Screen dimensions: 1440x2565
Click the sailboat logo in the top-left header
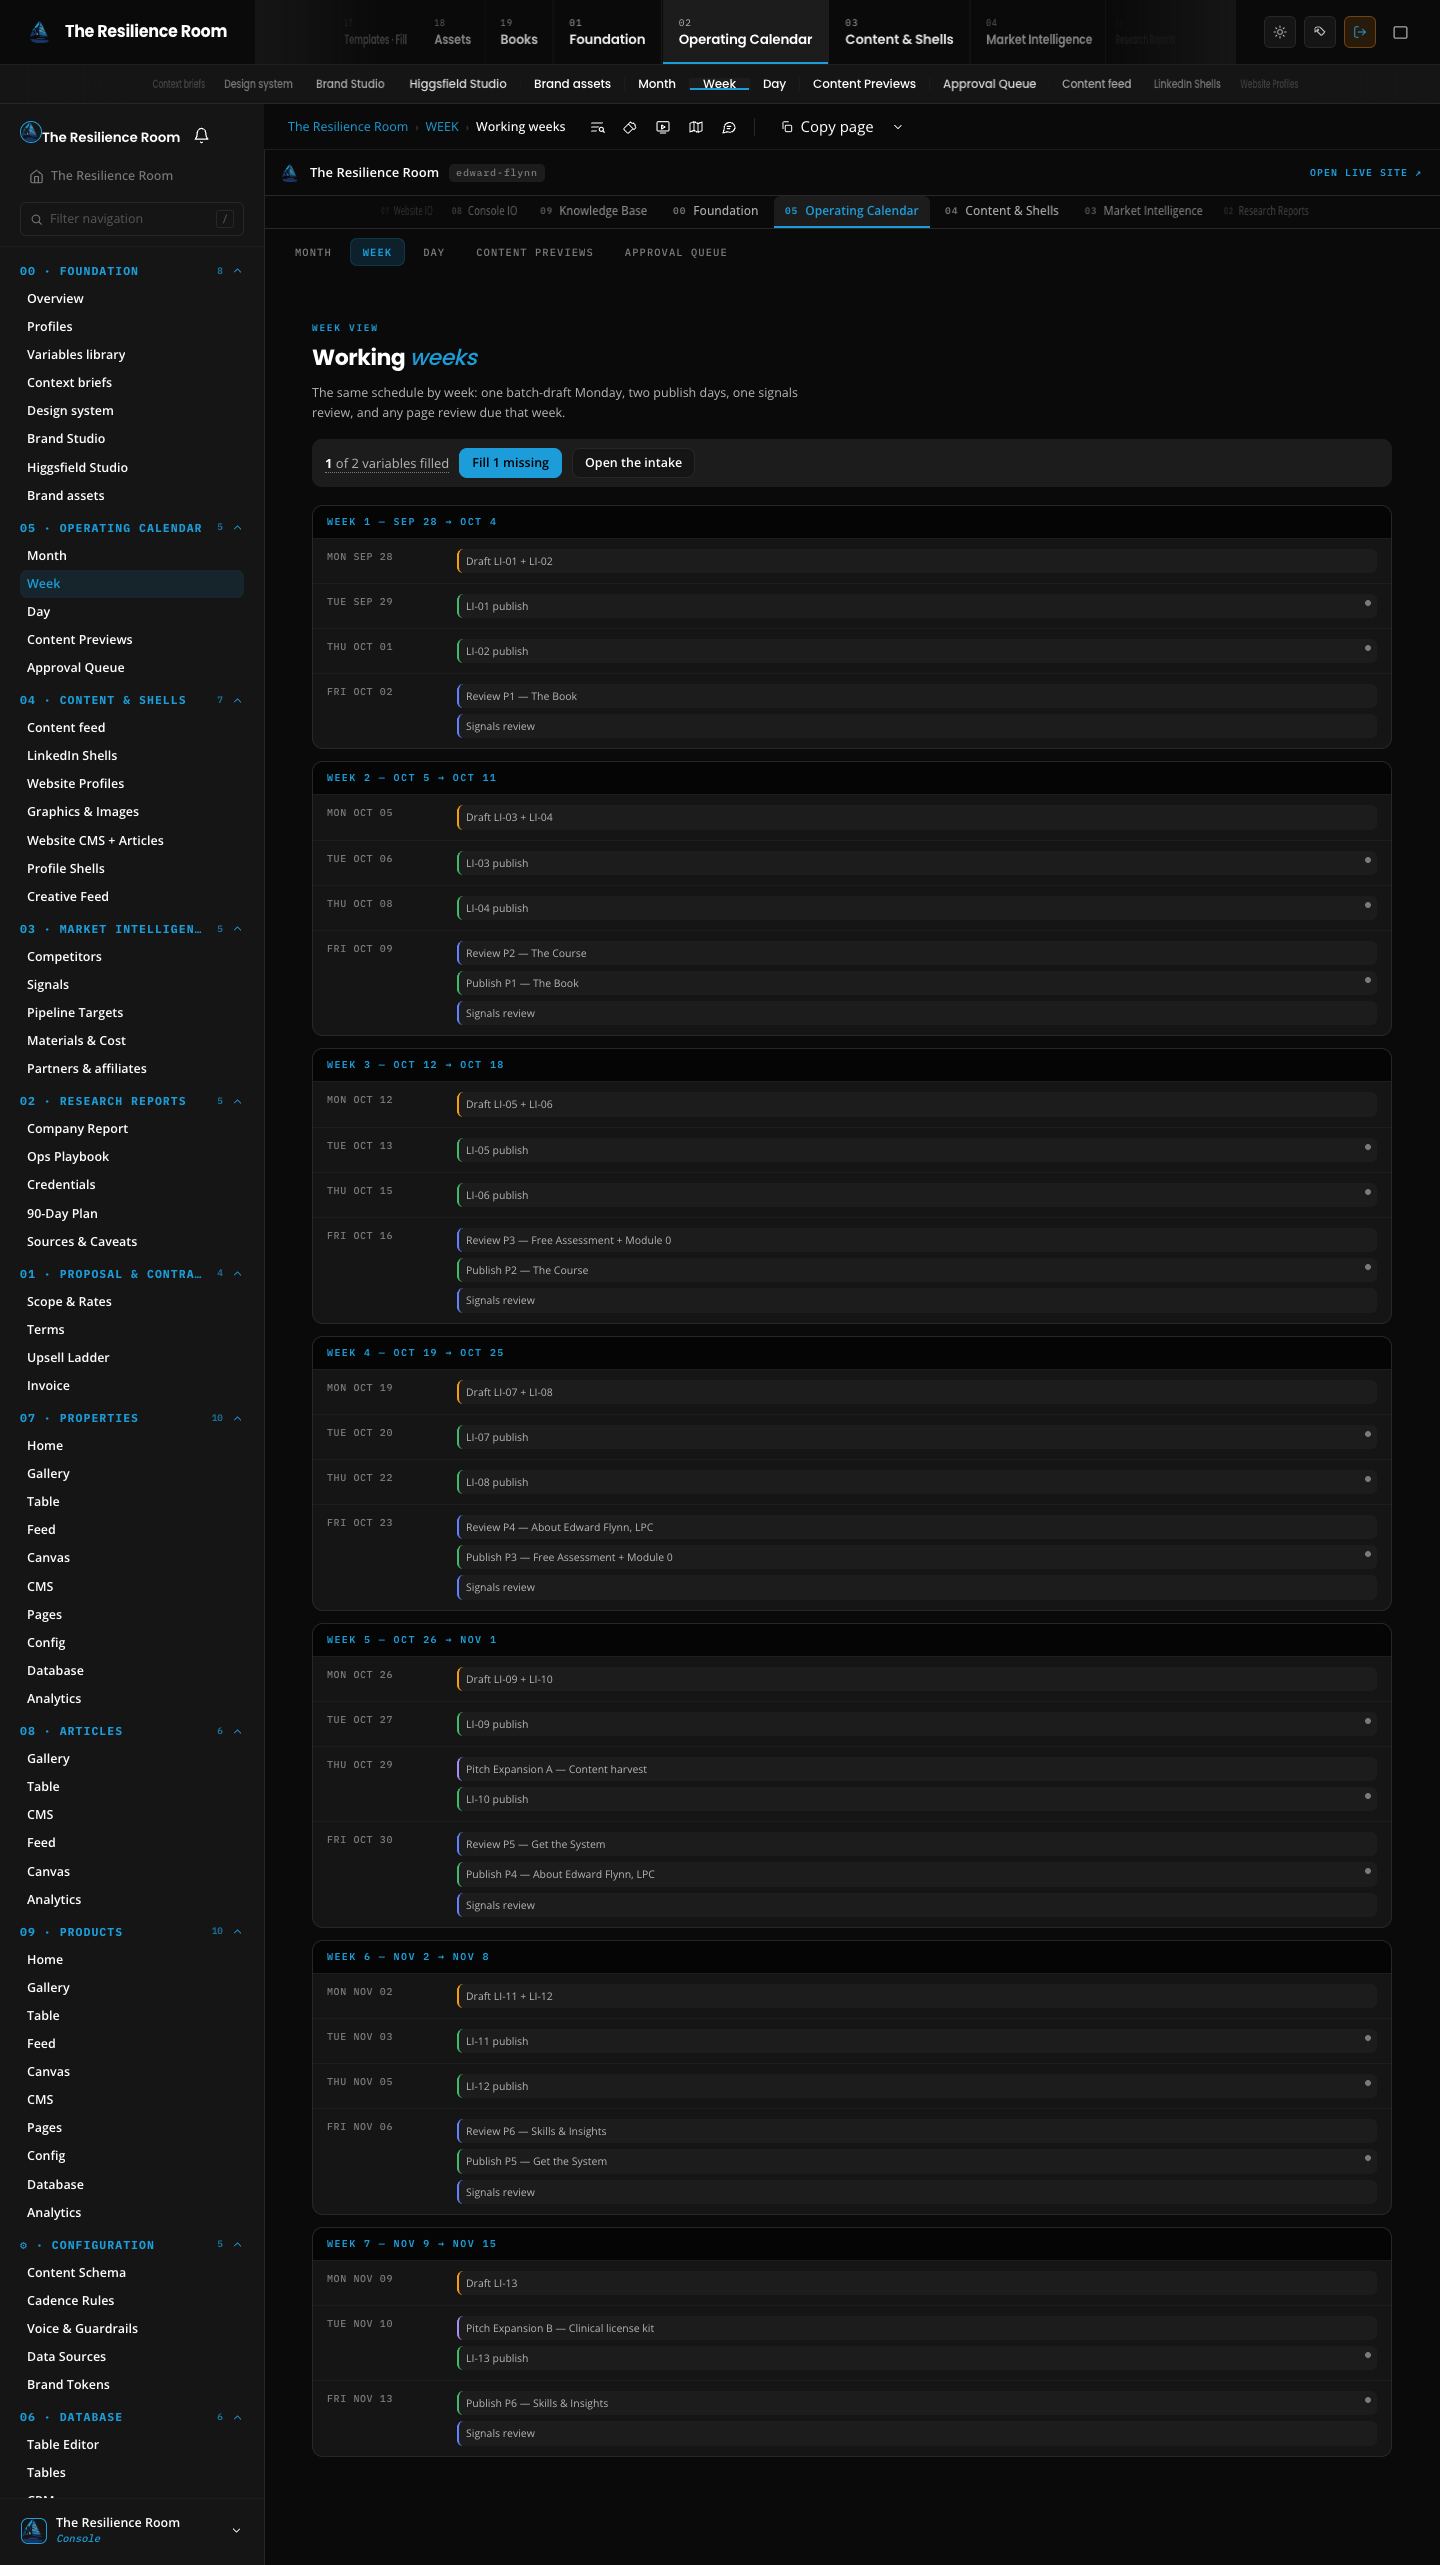point(39,32)
